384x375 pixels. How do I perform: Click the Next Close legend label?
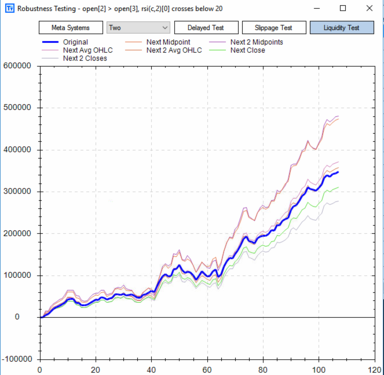coord(248,50)
